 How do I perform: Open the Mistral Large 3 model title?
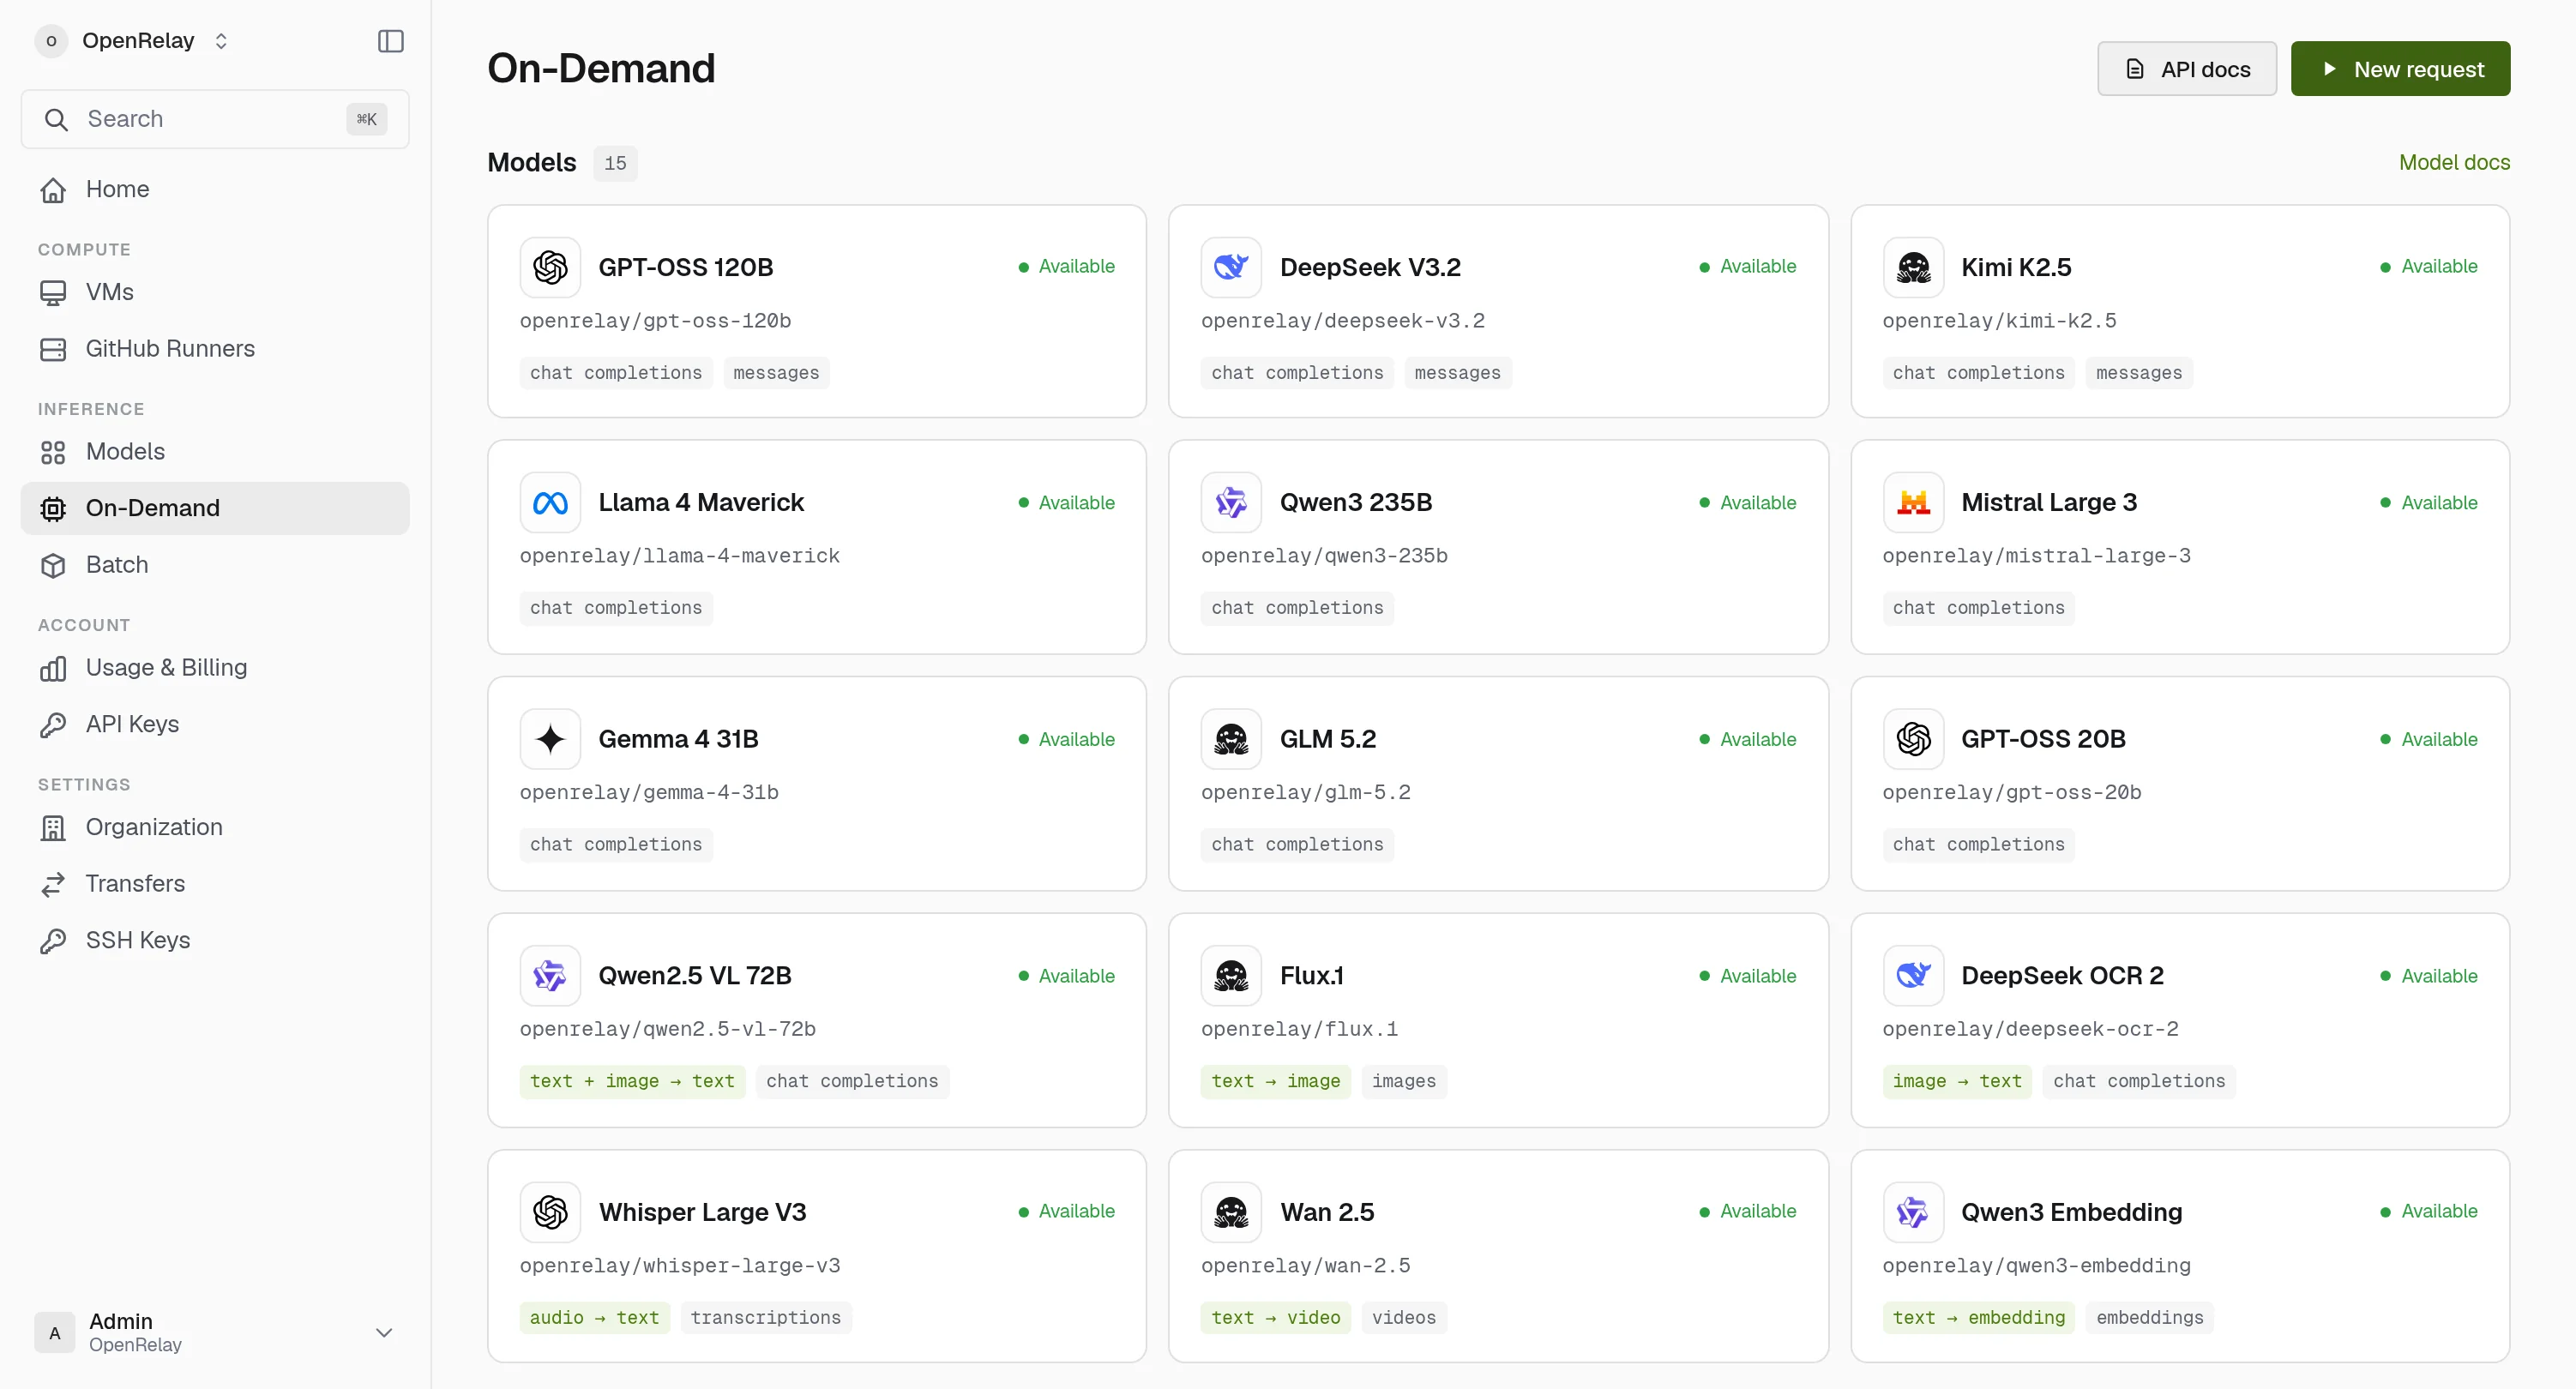pyautogui.click(x=2048, y=503)
